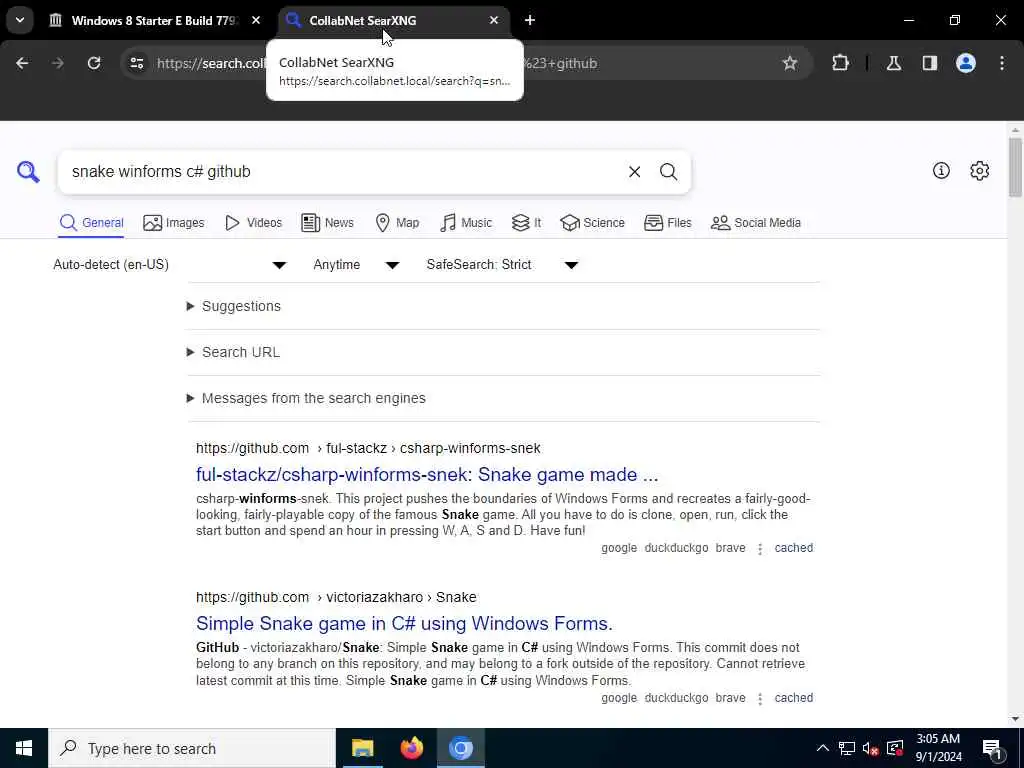
Task: Go back to previous page
Action: 22,63
